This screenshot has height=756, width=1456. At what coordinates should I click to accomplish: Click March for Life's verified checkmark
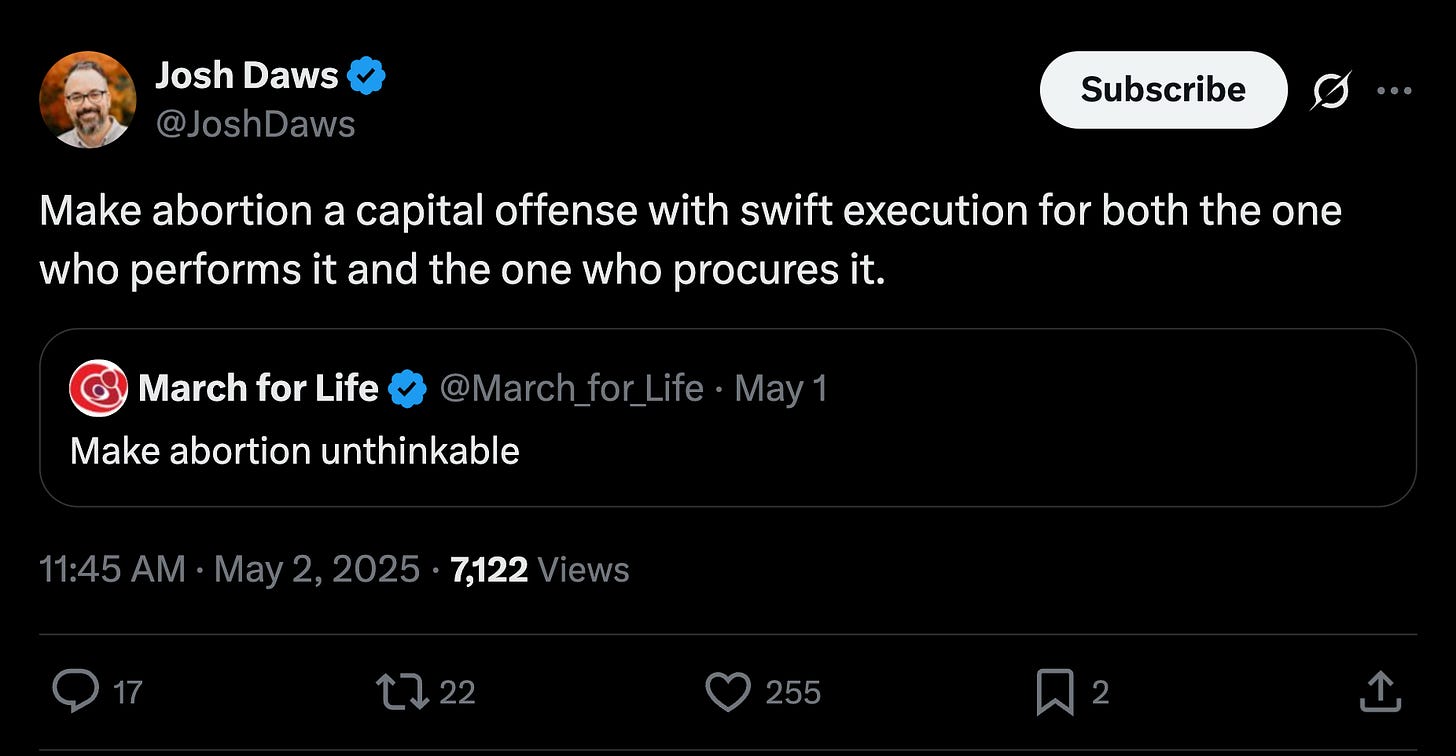pyautogui.click(x=408, y=389)
